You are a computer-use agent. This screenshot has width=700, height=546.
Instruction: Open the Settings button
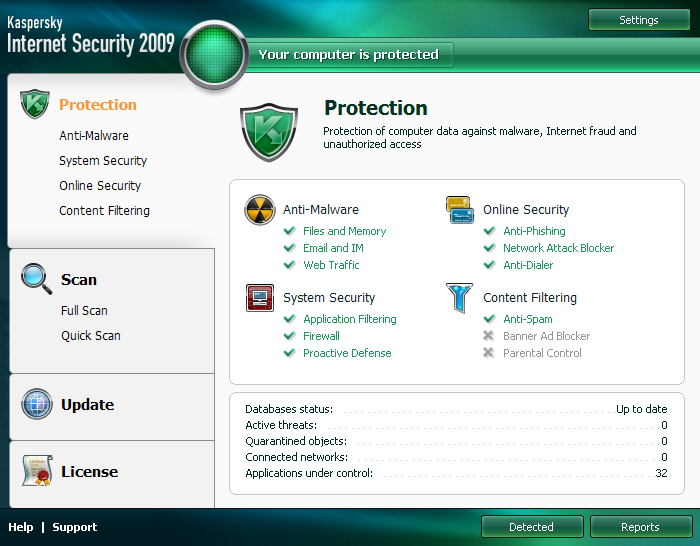(x=639, y=20)
